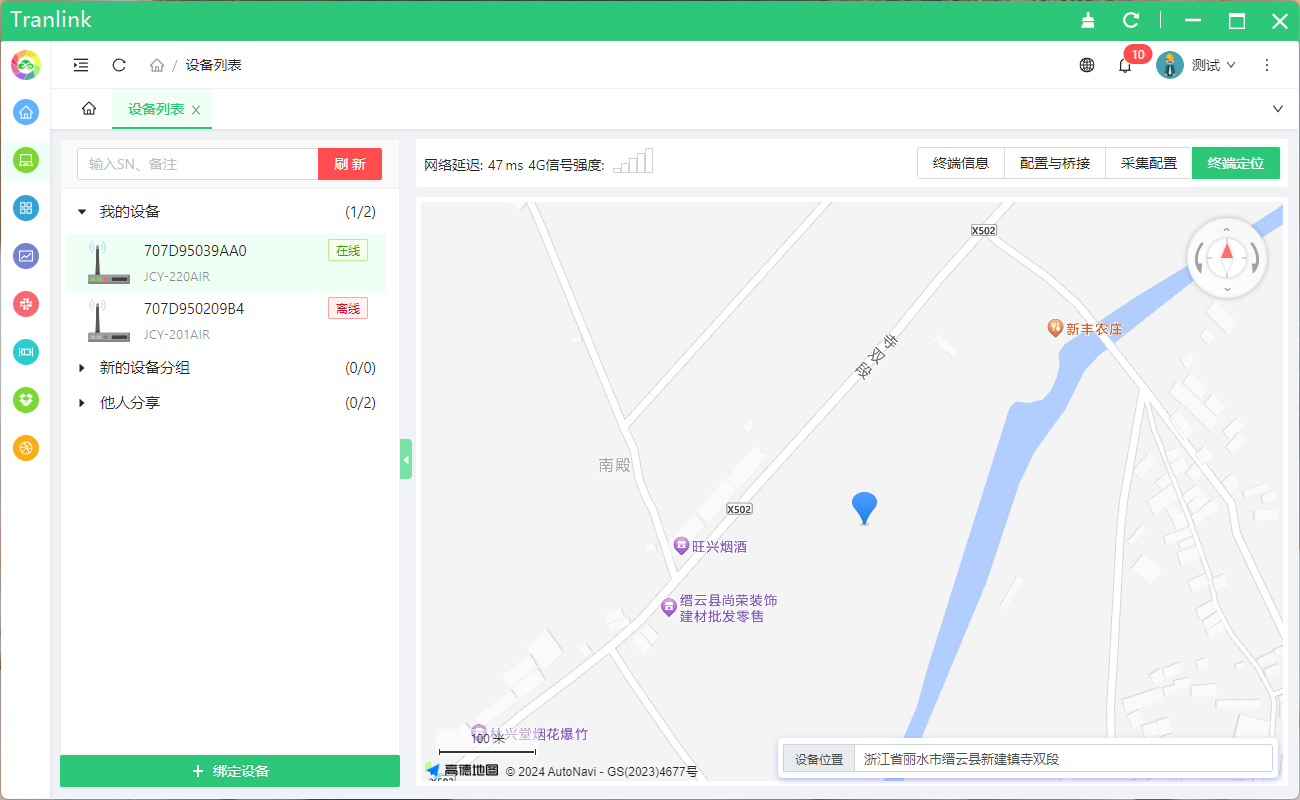Screen dimensions: 1300x800
Task: Click the JCY-220AIR model text
Action: pos(177,277)
